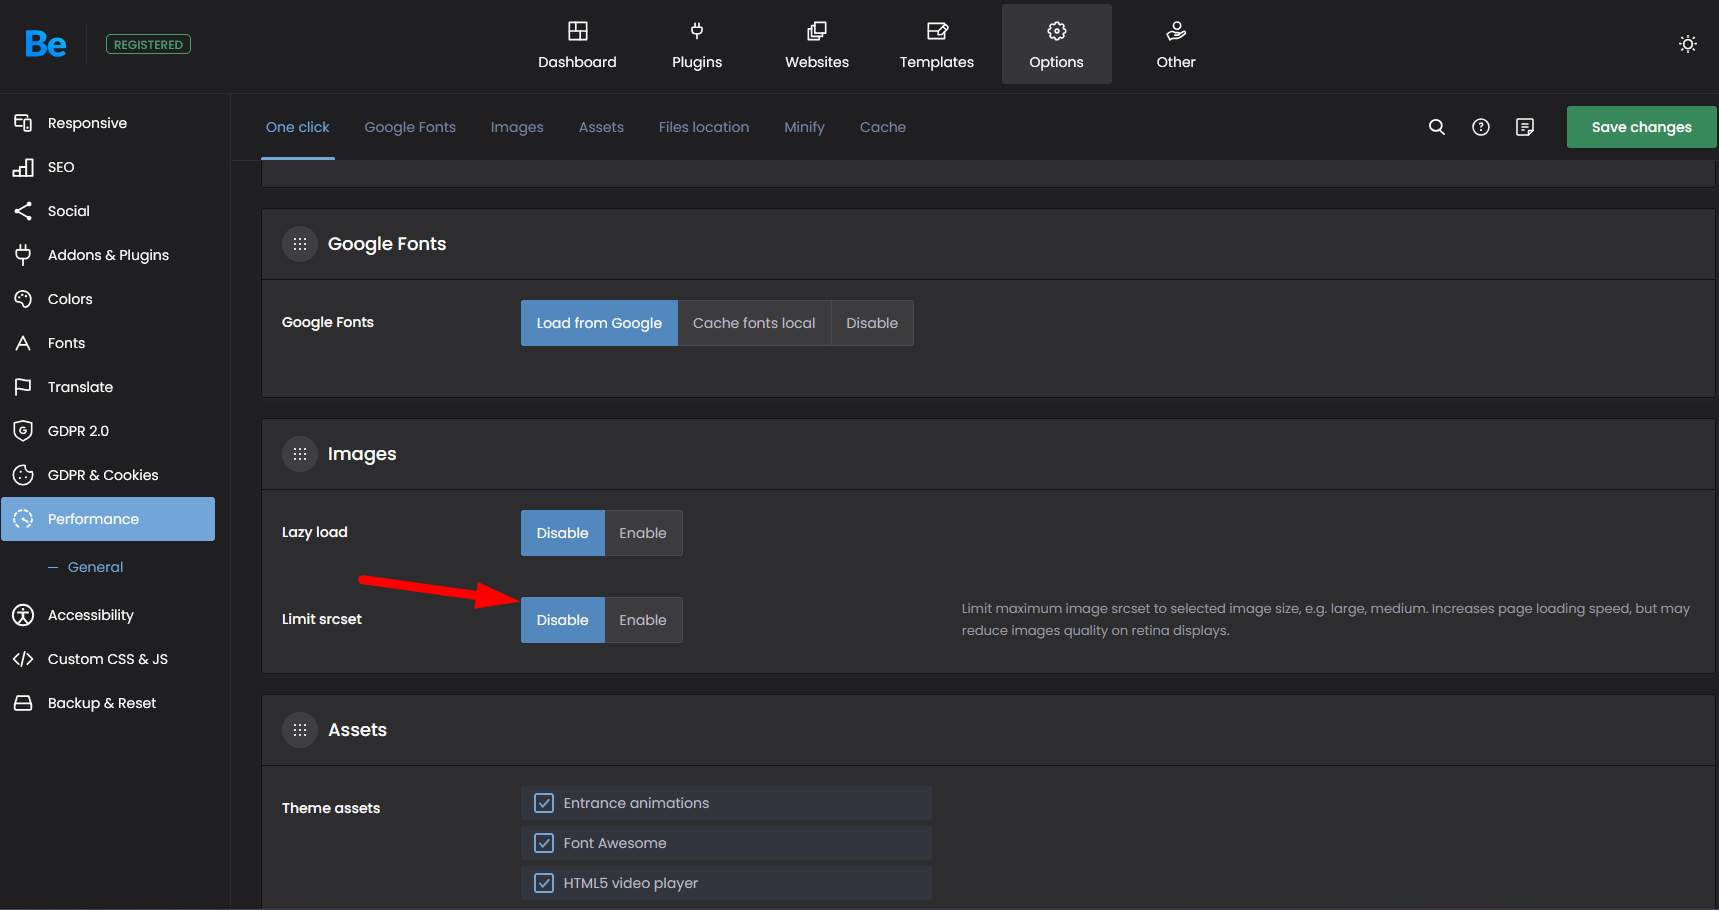Image resolution: width=1719 pixels, height=910 pixels.
Task: Uncheck the HTML5 video player option
Action: click(x=544, y=883)
